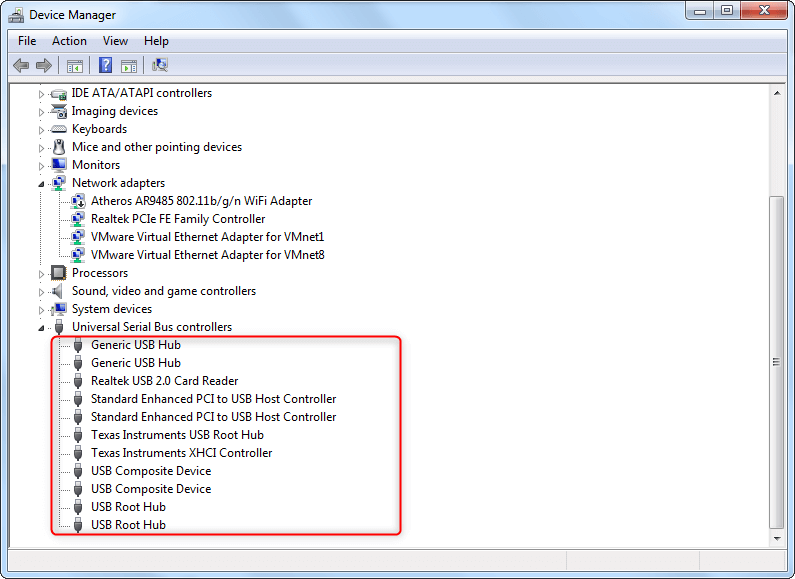Minimize the Device Manager window

click(x=700, y=11)
